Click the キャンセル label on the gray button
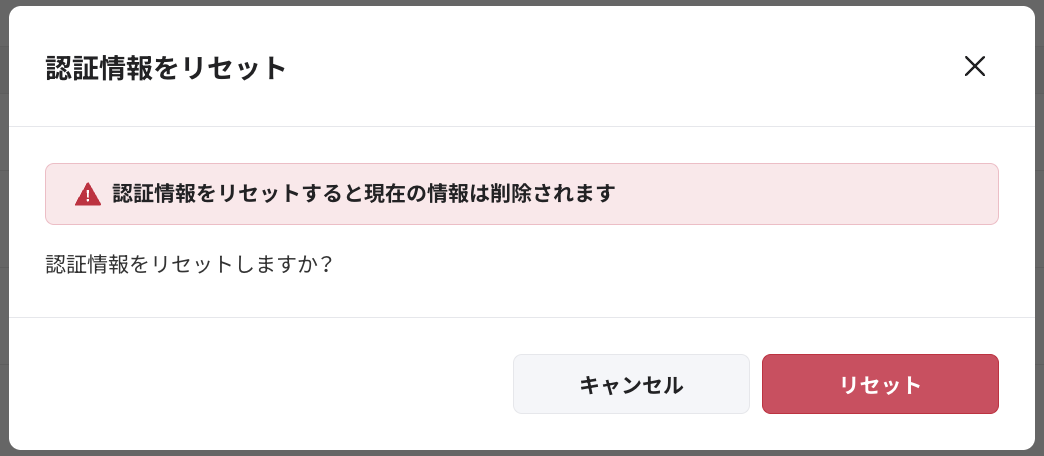Viewport: 1044px width, 456px height. [631, 385]
